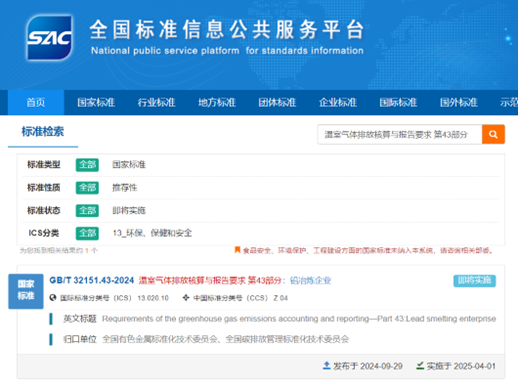Open the GB/T 32151.43-2024 standard link
This screenshot has height=389, width=518.
pos(92,280)
